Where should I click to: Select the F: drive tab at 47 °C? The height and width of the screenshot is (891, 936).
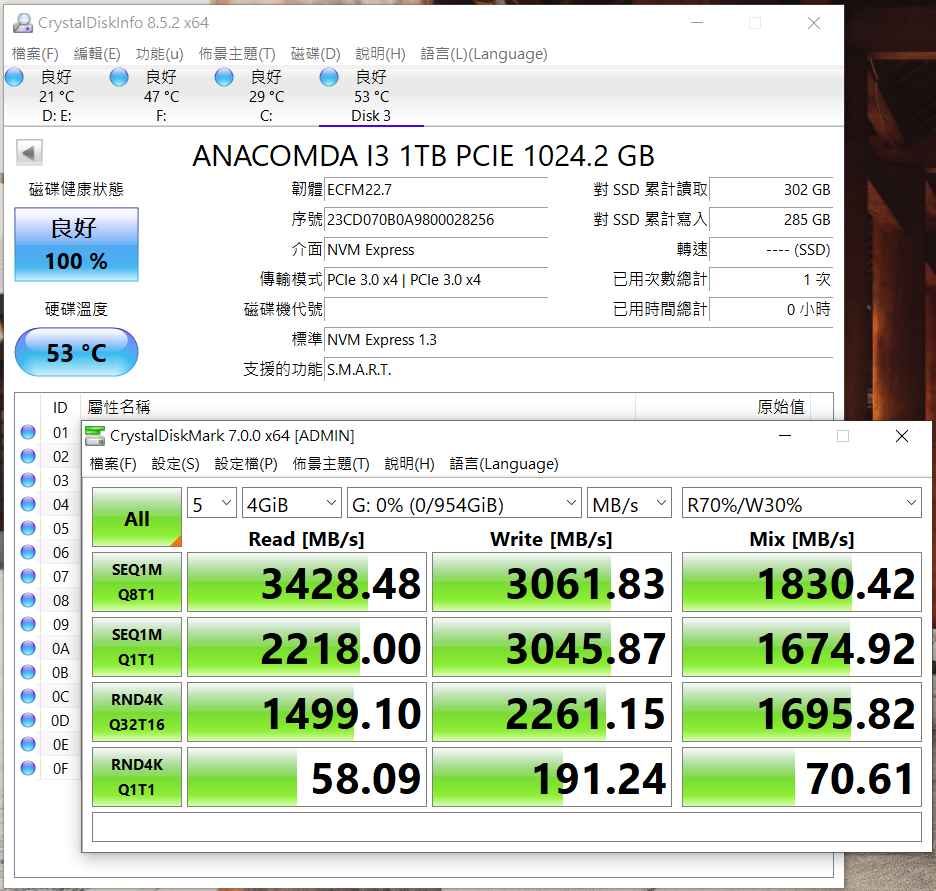click(161, 96)
